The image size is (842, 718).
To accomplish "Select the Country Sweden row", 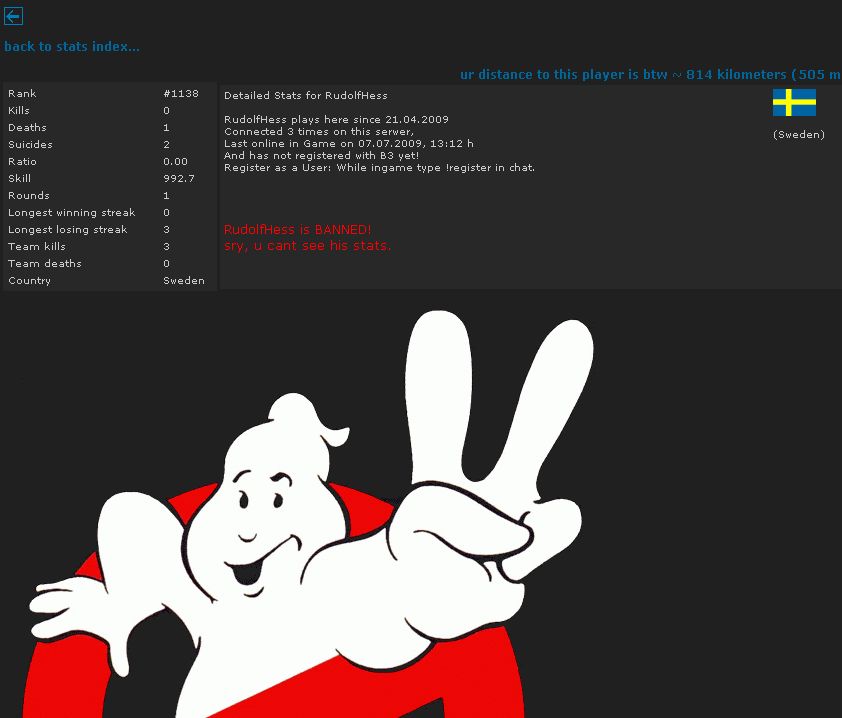I will point(108,280).
